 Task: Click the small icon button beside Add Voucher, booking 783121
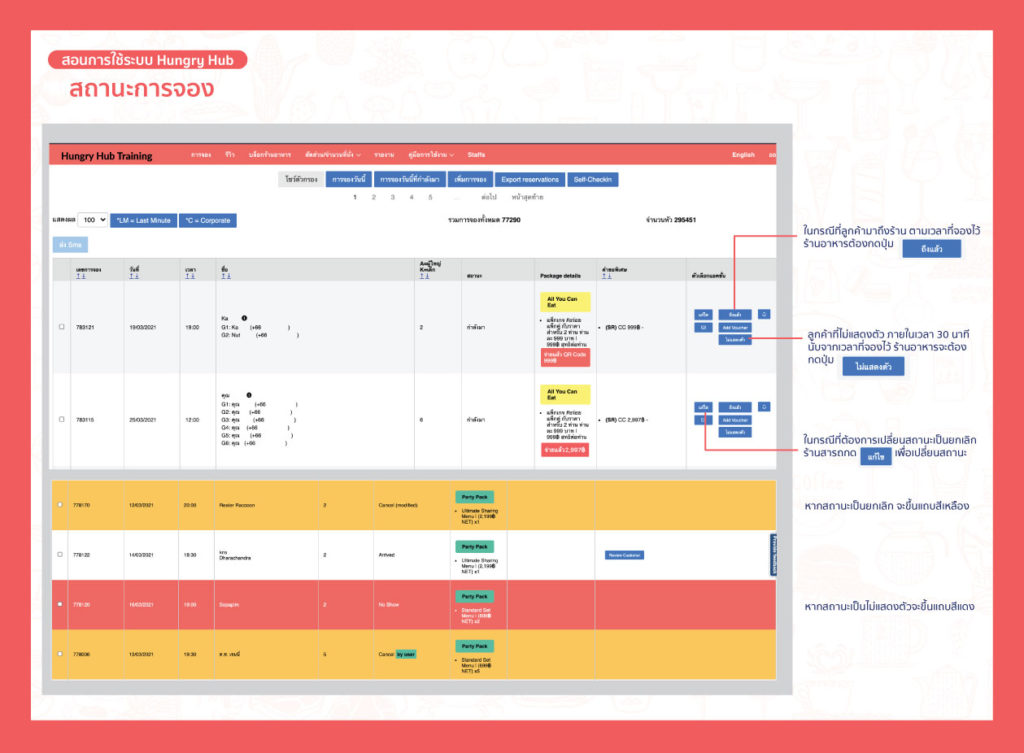(x=703, y=327)
